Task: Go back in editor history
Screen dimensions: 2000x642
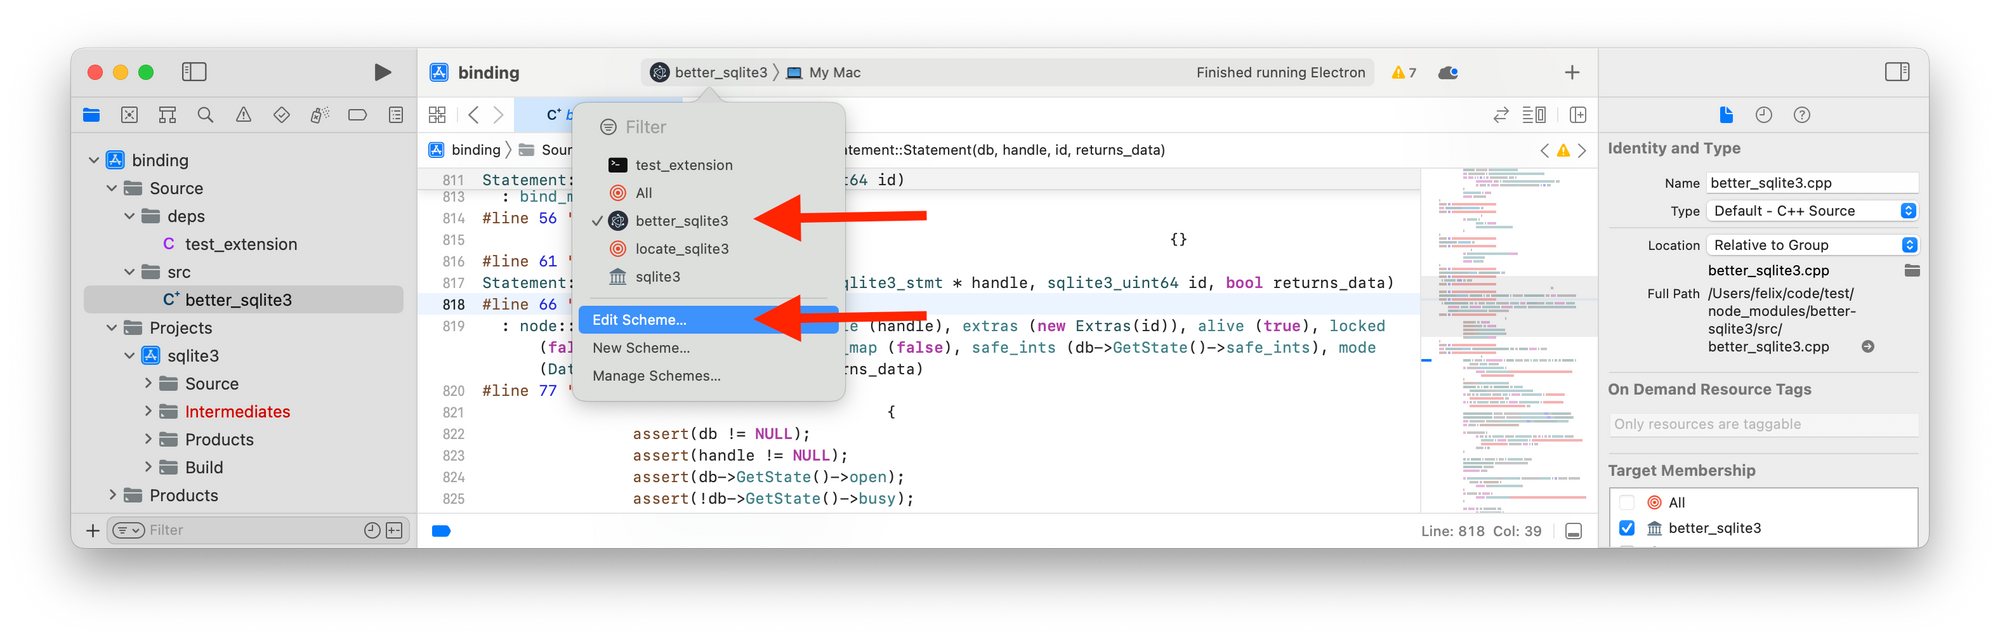Action: pos(474,115)
